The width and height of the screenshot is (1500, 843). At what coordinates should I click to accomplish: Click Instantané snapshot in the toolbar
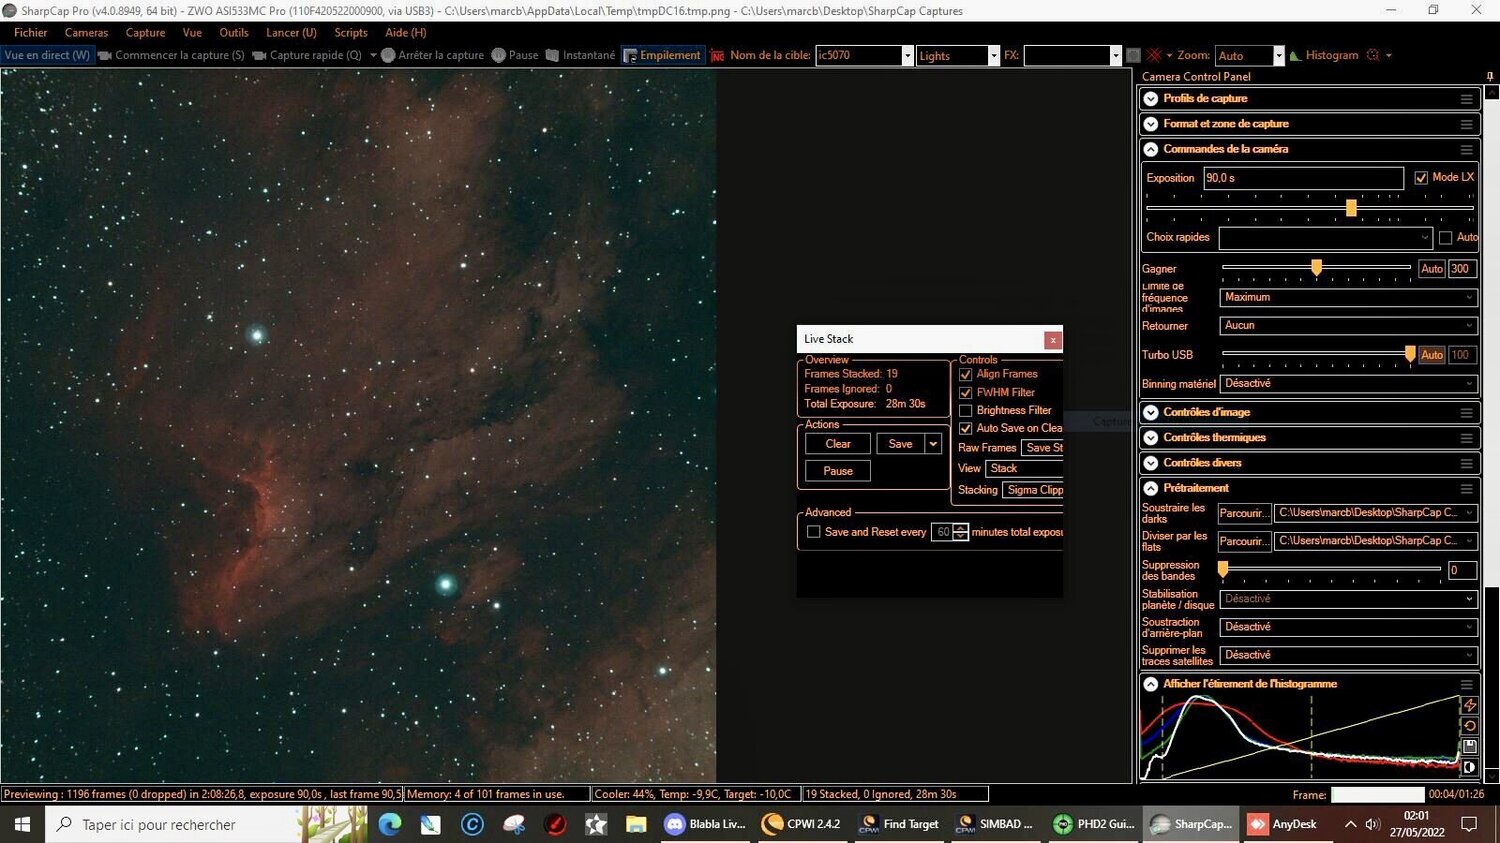580,55
